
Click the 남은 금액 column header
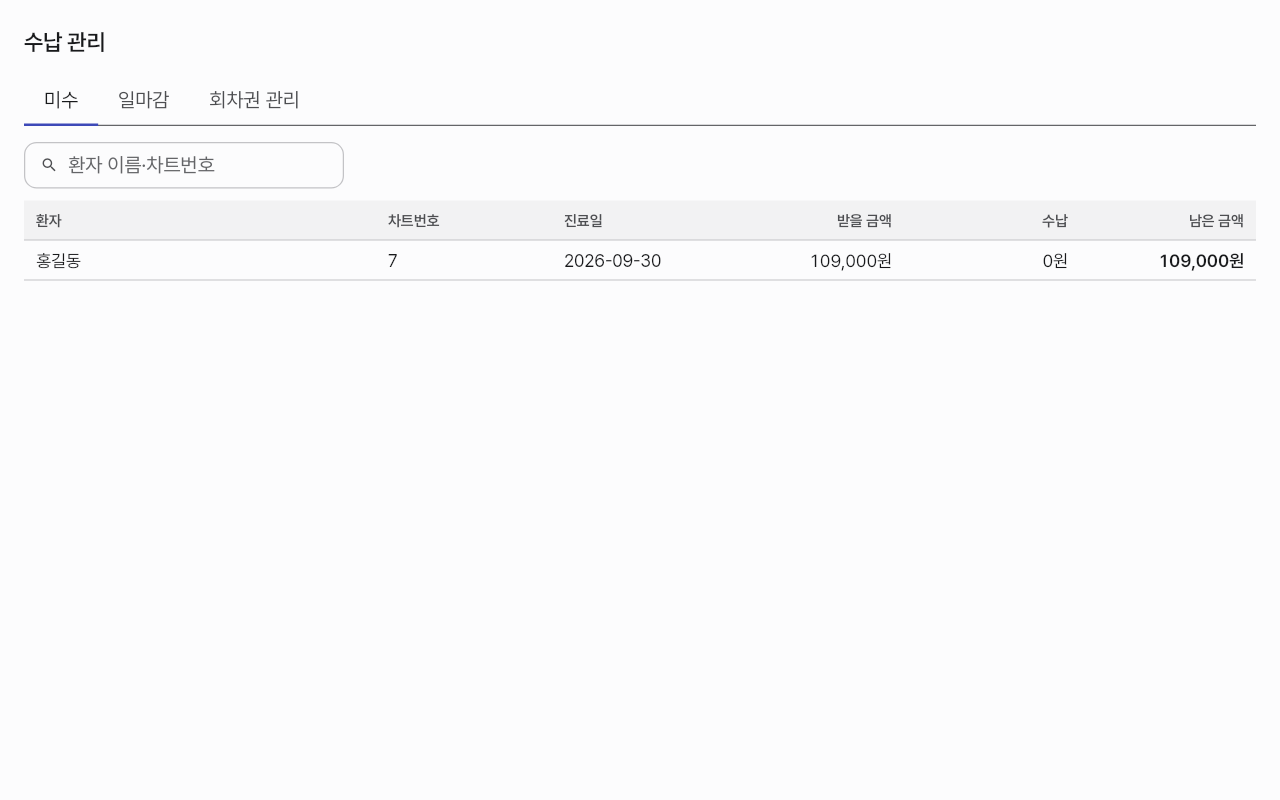tap(1216, 221)
